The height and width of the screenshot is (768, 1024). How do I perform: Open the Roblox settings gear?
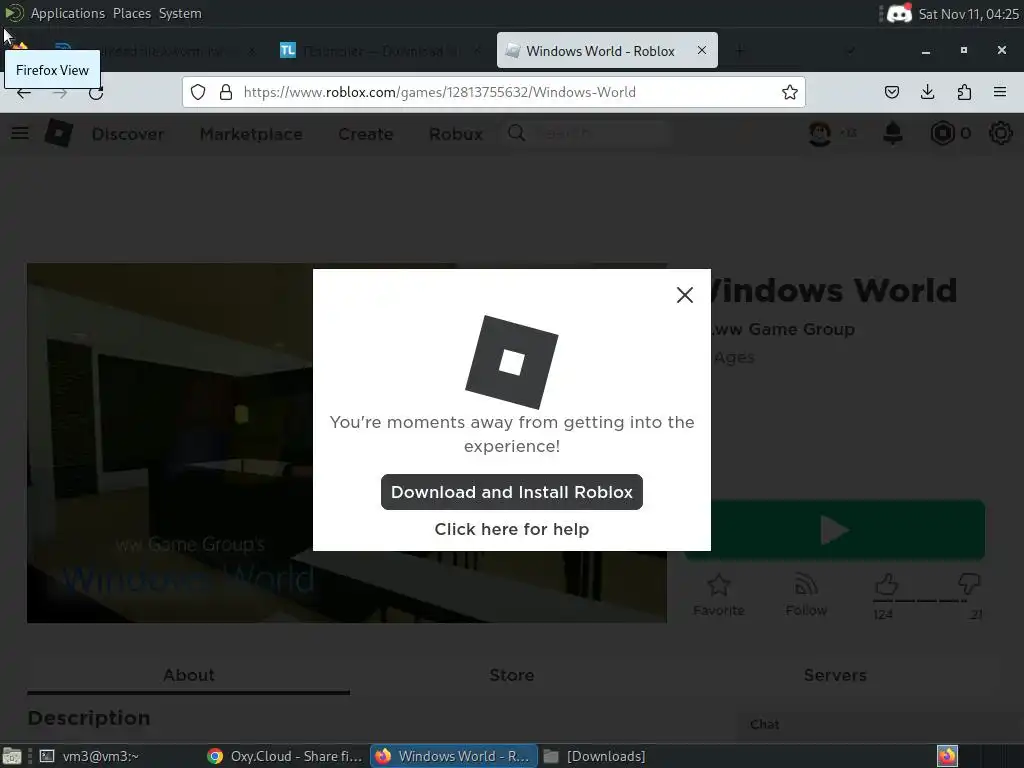[x=1000, y=133]
